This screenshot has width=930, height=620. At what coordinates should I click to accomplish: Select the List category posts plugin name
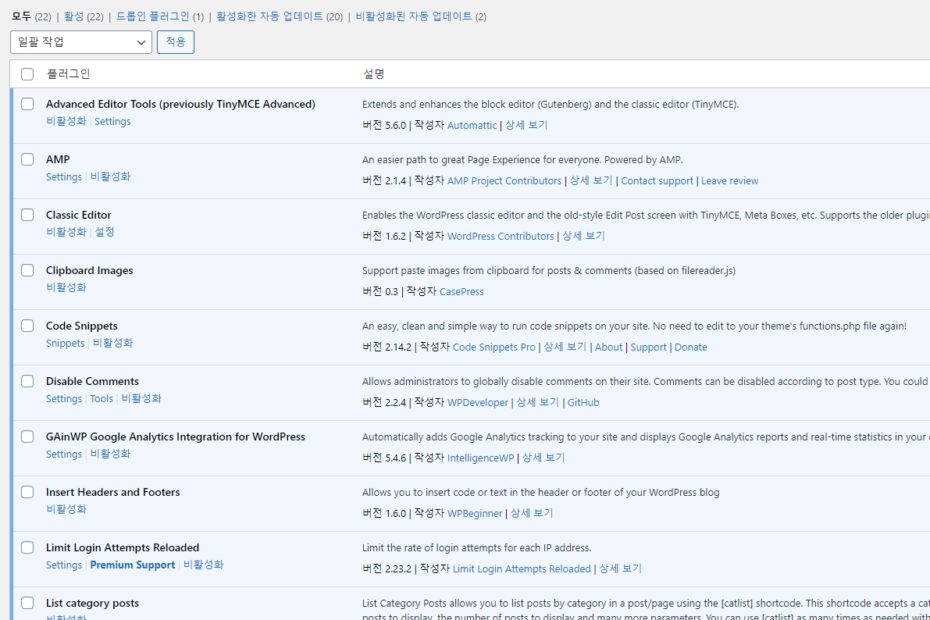93,603
